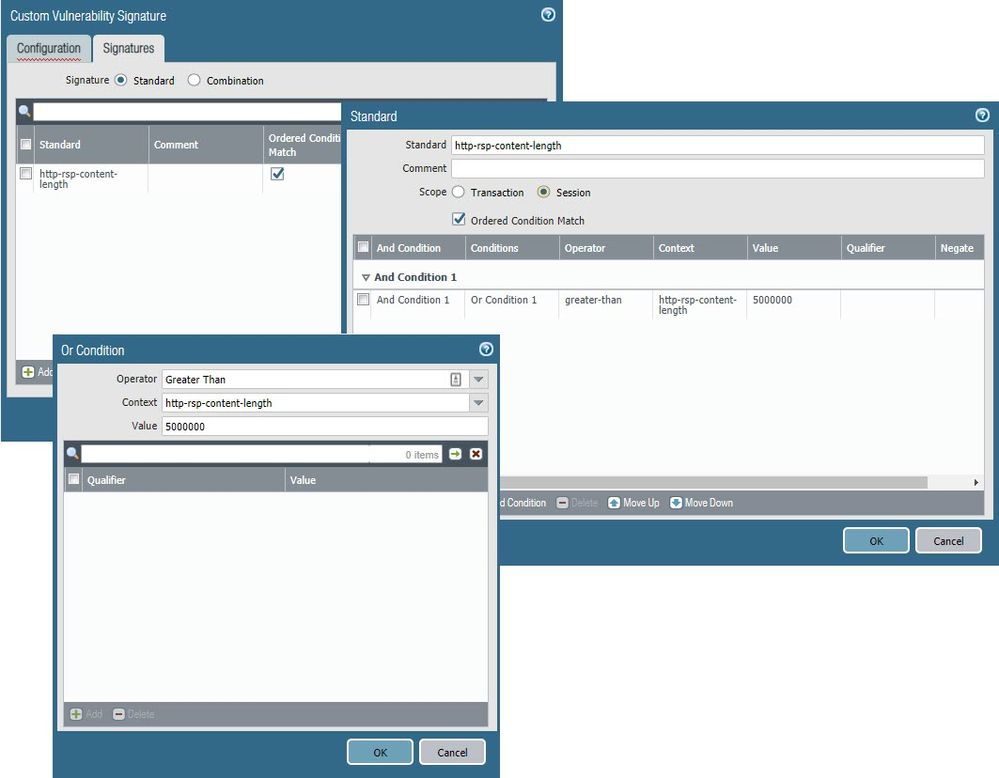Open help icon in Standard dialog
This screenshot has width=999, height=778.
(x=982, y=115)
